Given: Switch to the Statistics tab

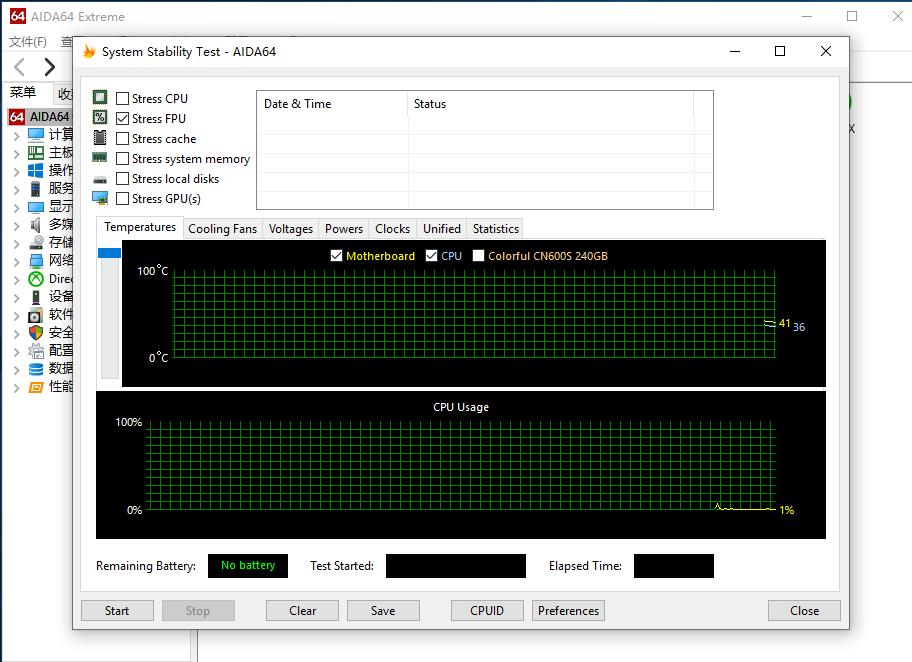Looking at the screenshot, I should click(496, 229).
